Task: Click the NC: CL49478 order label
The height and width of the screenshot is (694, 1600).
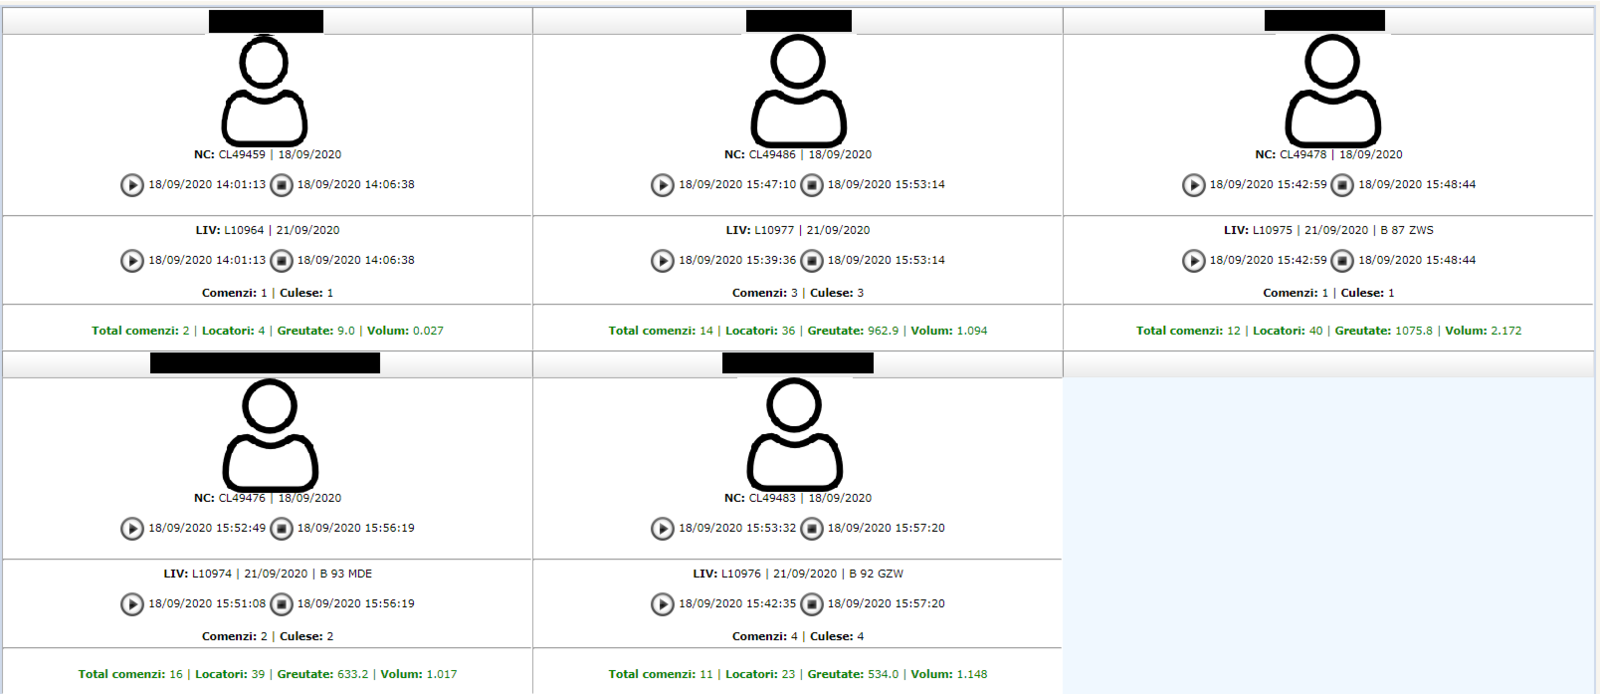Action: coord(1328,155)
